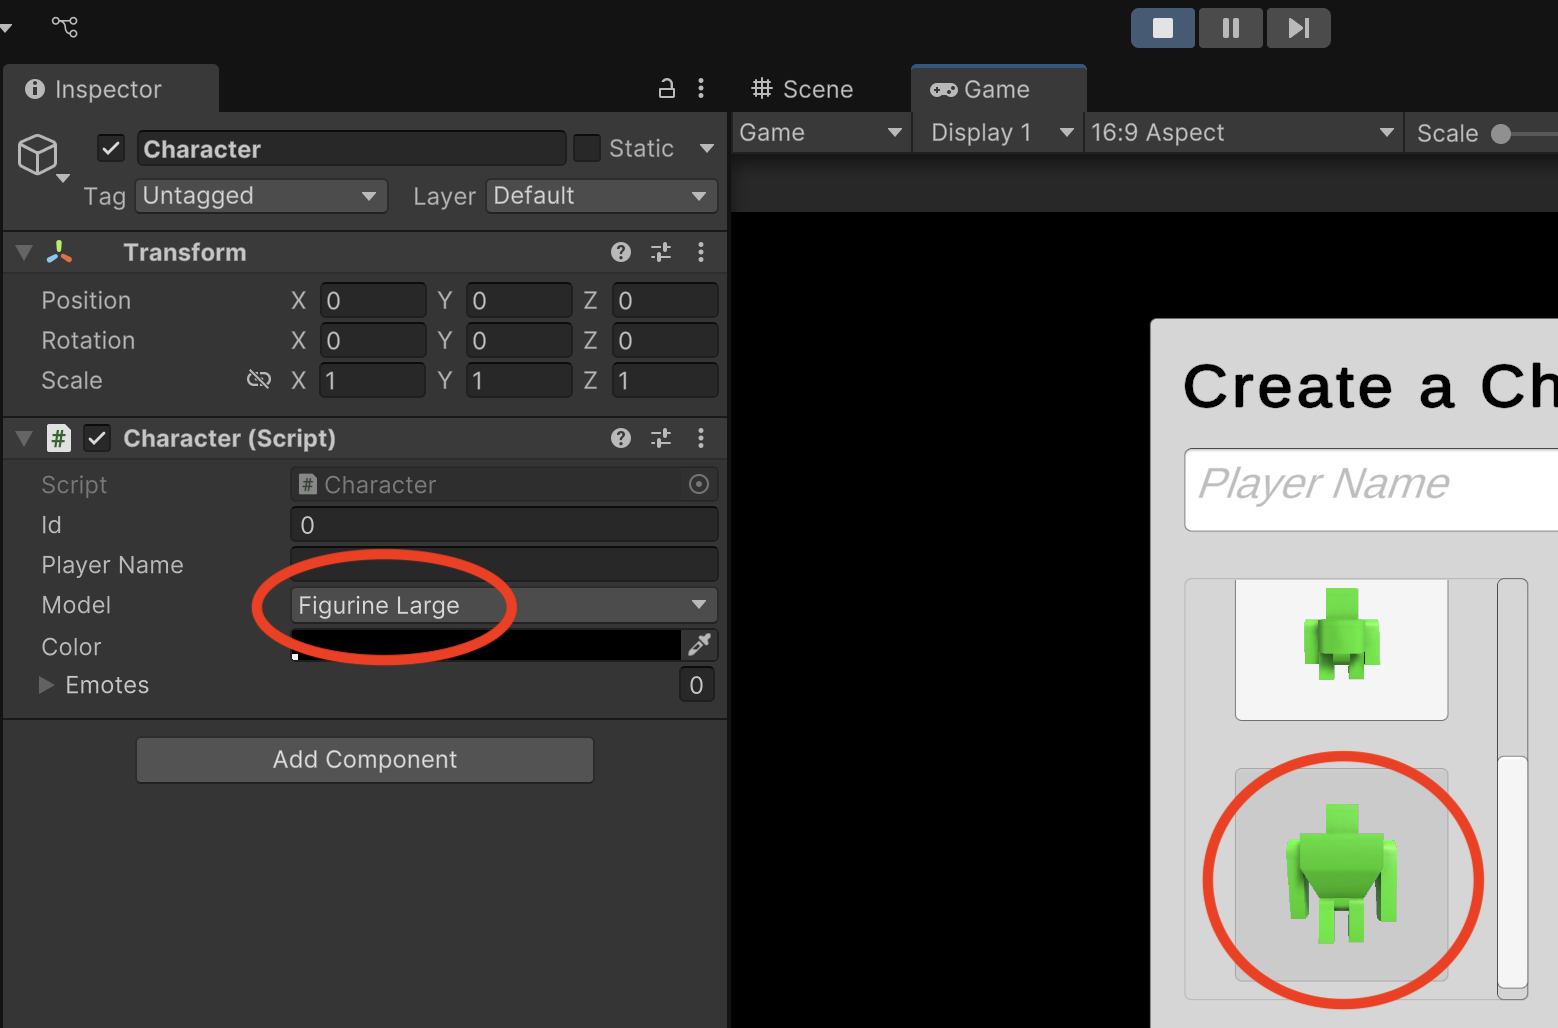Pause the running game

pyautogui.click(x=1230, y=28)
